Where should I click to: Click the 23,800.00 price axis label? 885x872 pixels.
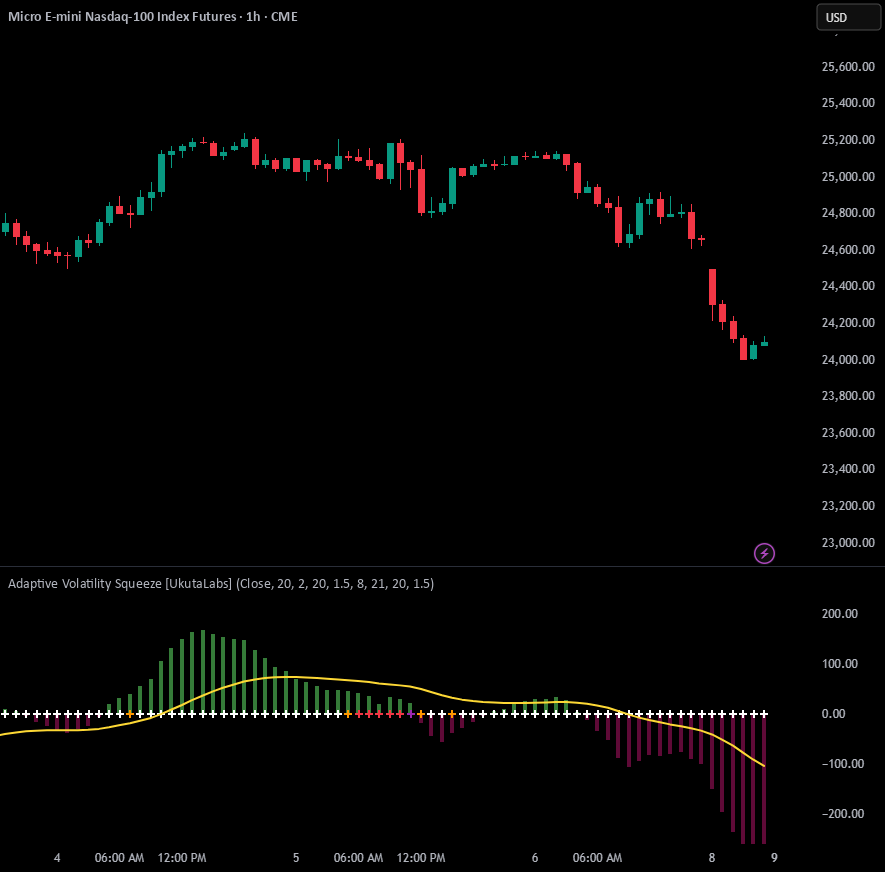[x=848, y=396]
